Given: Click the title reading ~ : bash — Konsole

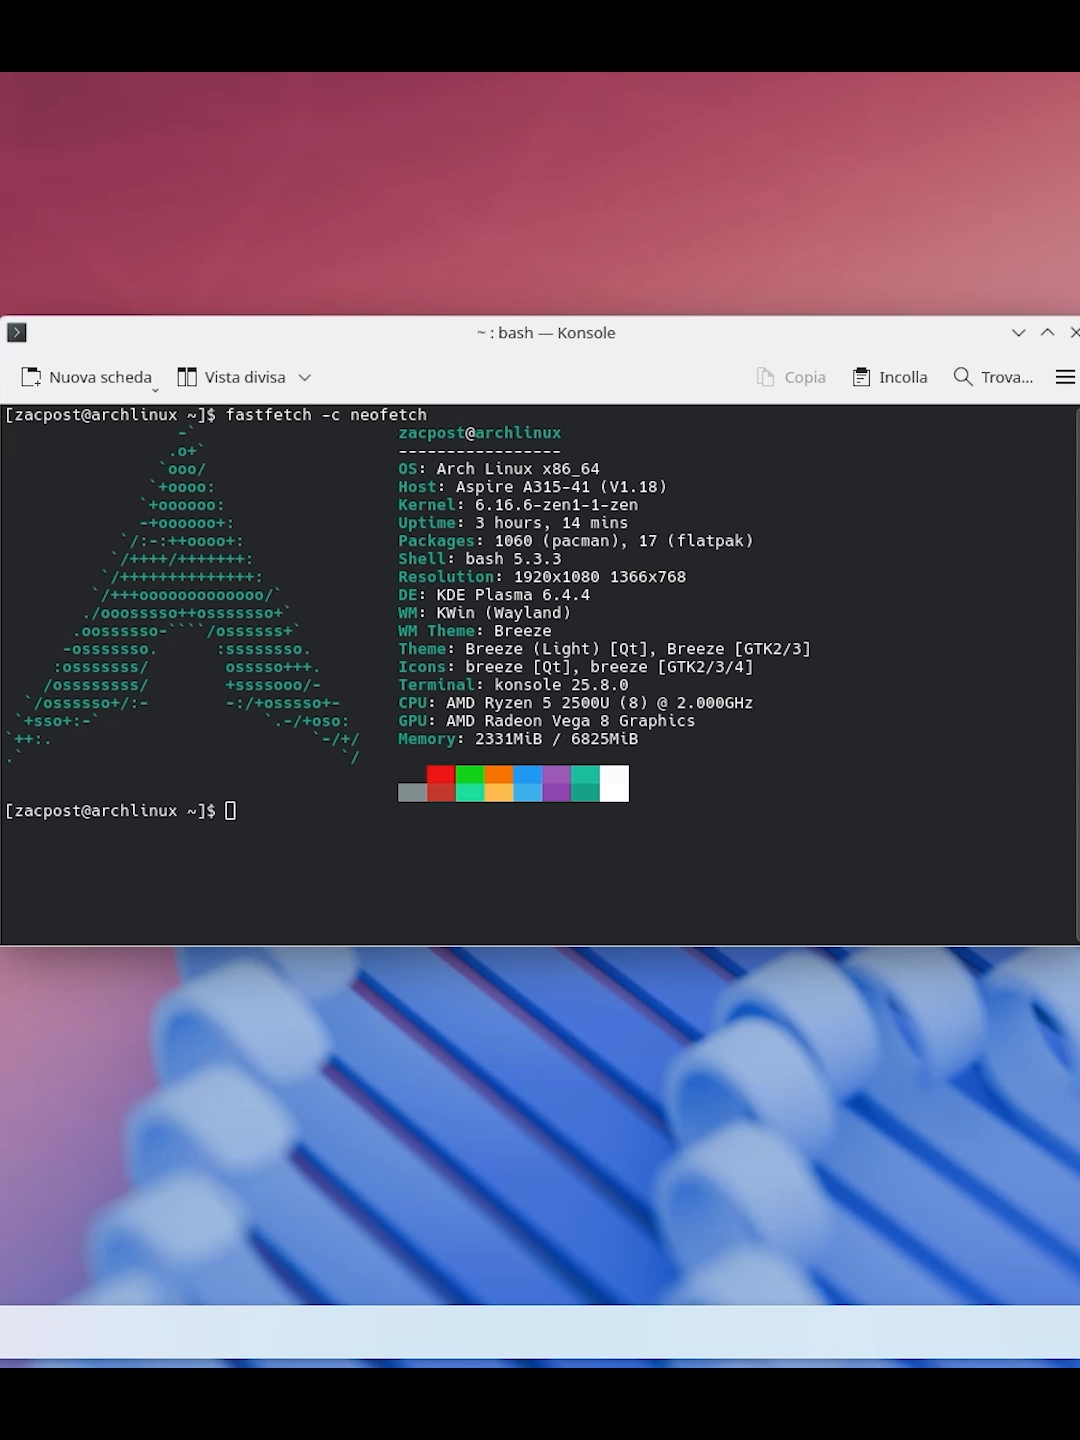Looking at the screenshot, I should click(546, 332).
